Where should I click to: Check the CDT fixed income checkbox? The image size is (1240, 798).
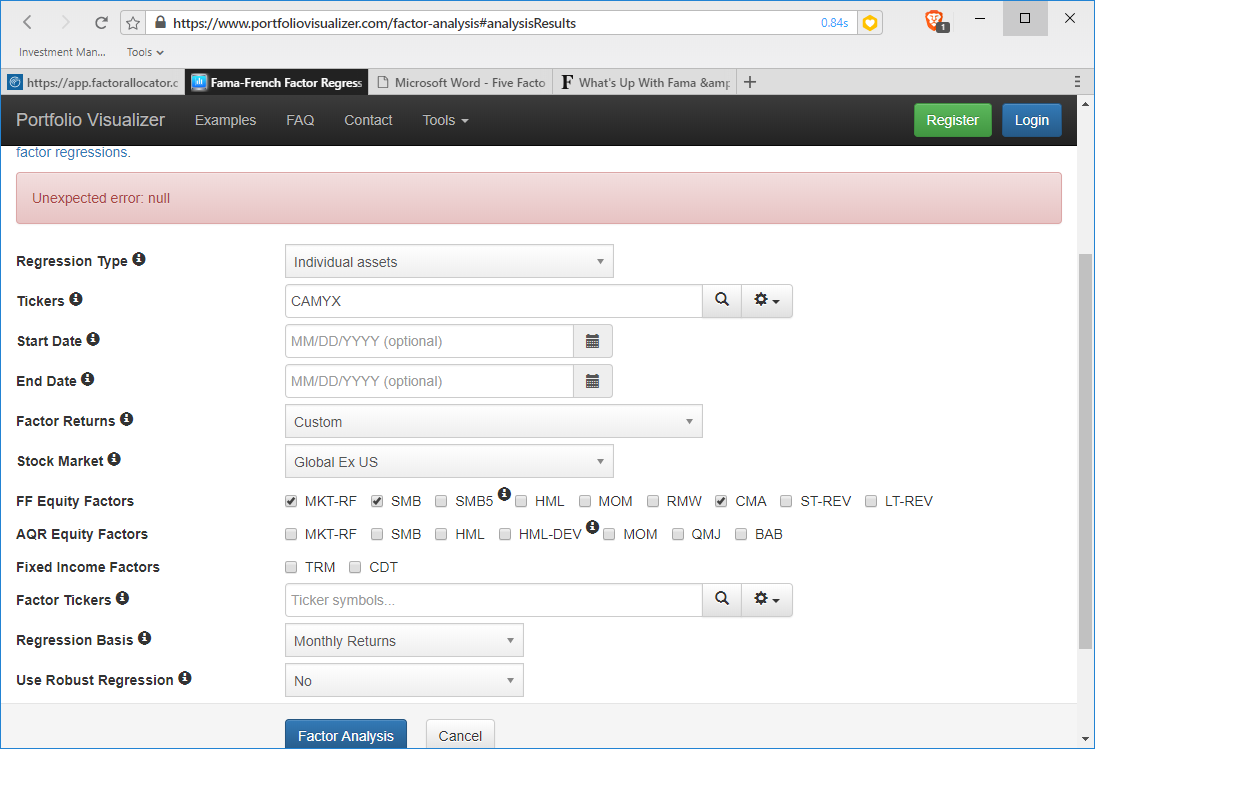click(355, 567)
